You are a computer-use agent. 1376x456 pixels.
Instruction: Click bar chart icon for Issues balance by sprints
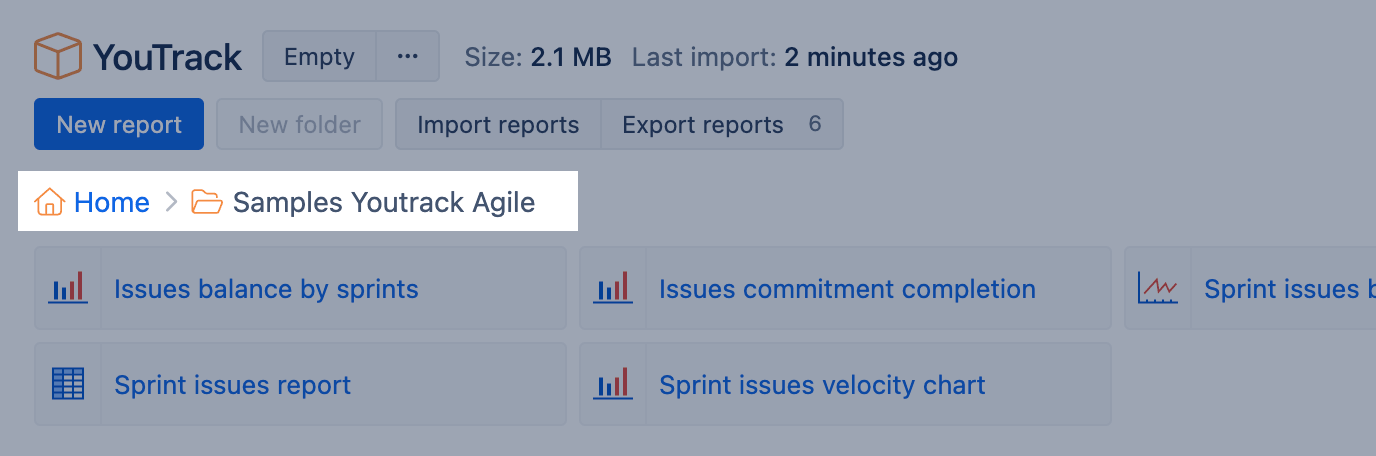tap(68, 289)
